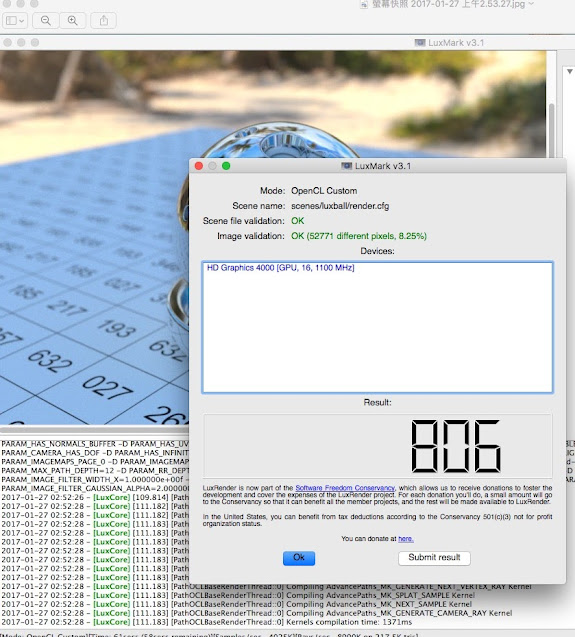The height and width of the screenshot is (637, 575).
Task: Click the PARAM_MAX_PATH_DEPTH=12 log line
Action: [x=95, y=470]
